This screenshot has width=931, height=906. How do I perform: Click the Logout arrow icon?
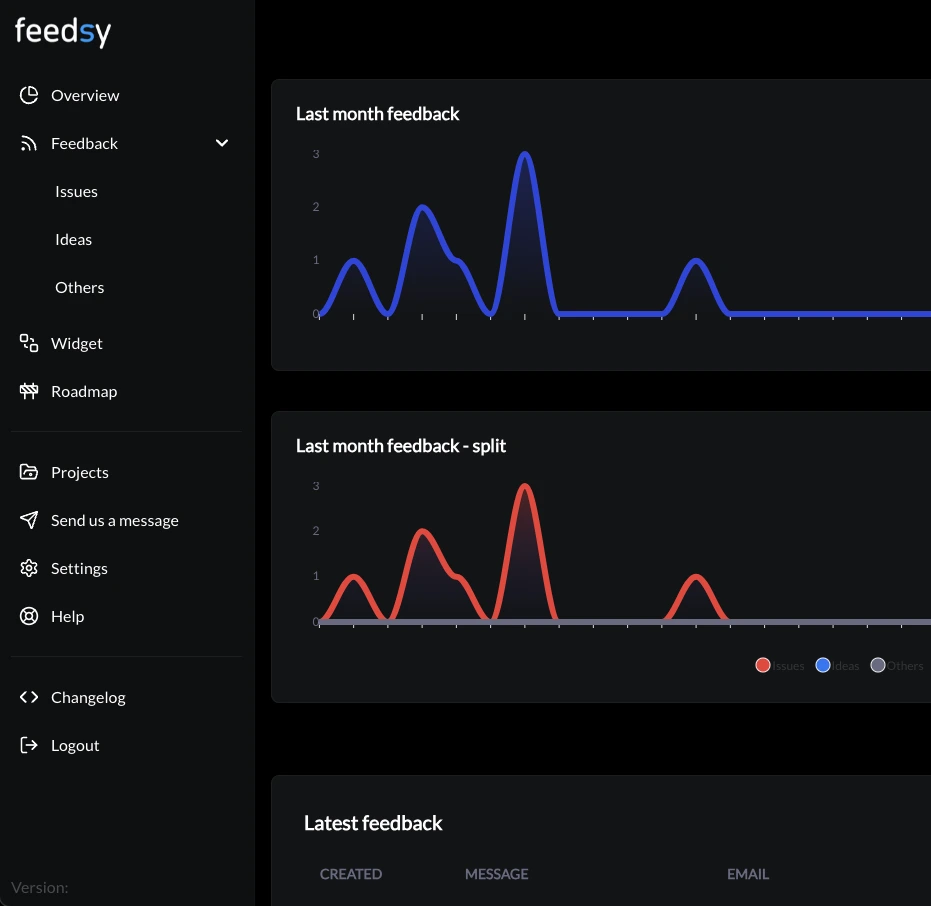(29, 745)
